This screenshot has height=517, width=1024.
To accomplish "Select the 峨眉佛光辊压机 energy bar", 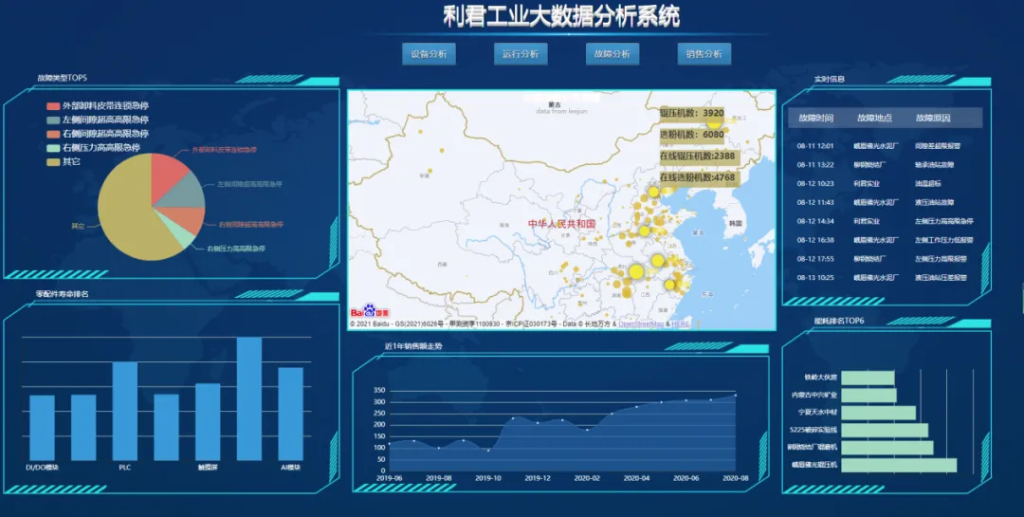I will (898, 465).
